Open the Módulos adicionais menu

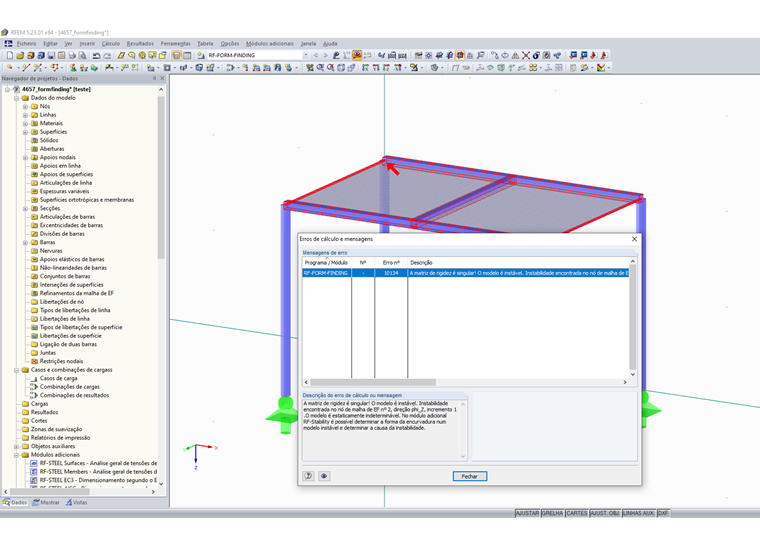coord(269,44)
